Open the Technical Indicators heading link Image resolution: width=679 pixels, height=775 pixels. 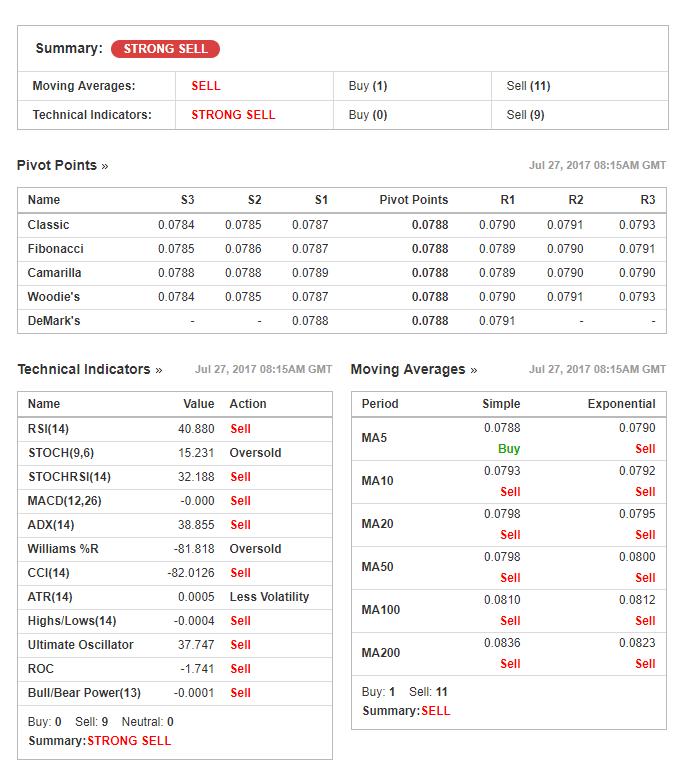pyautogui.click(x=89, y=370)
